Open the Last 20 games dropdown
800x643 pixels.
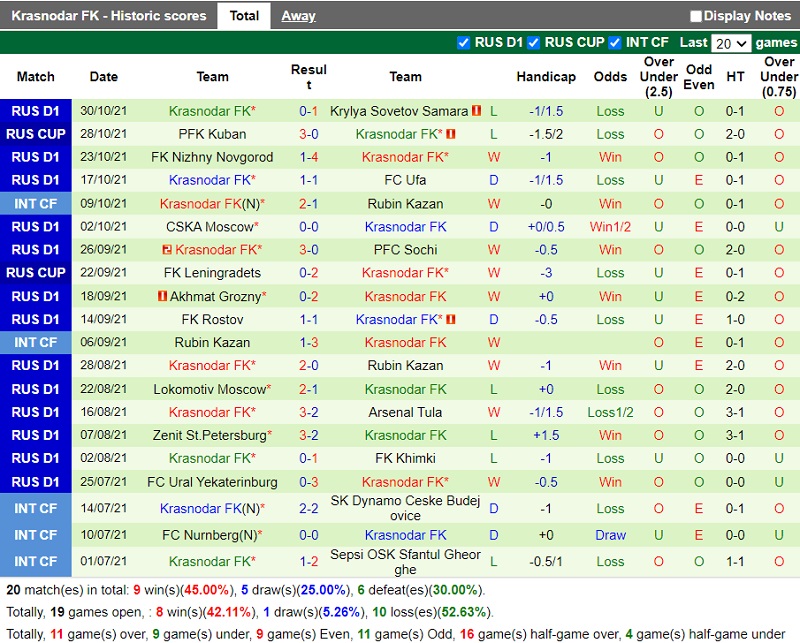[731, 43]
